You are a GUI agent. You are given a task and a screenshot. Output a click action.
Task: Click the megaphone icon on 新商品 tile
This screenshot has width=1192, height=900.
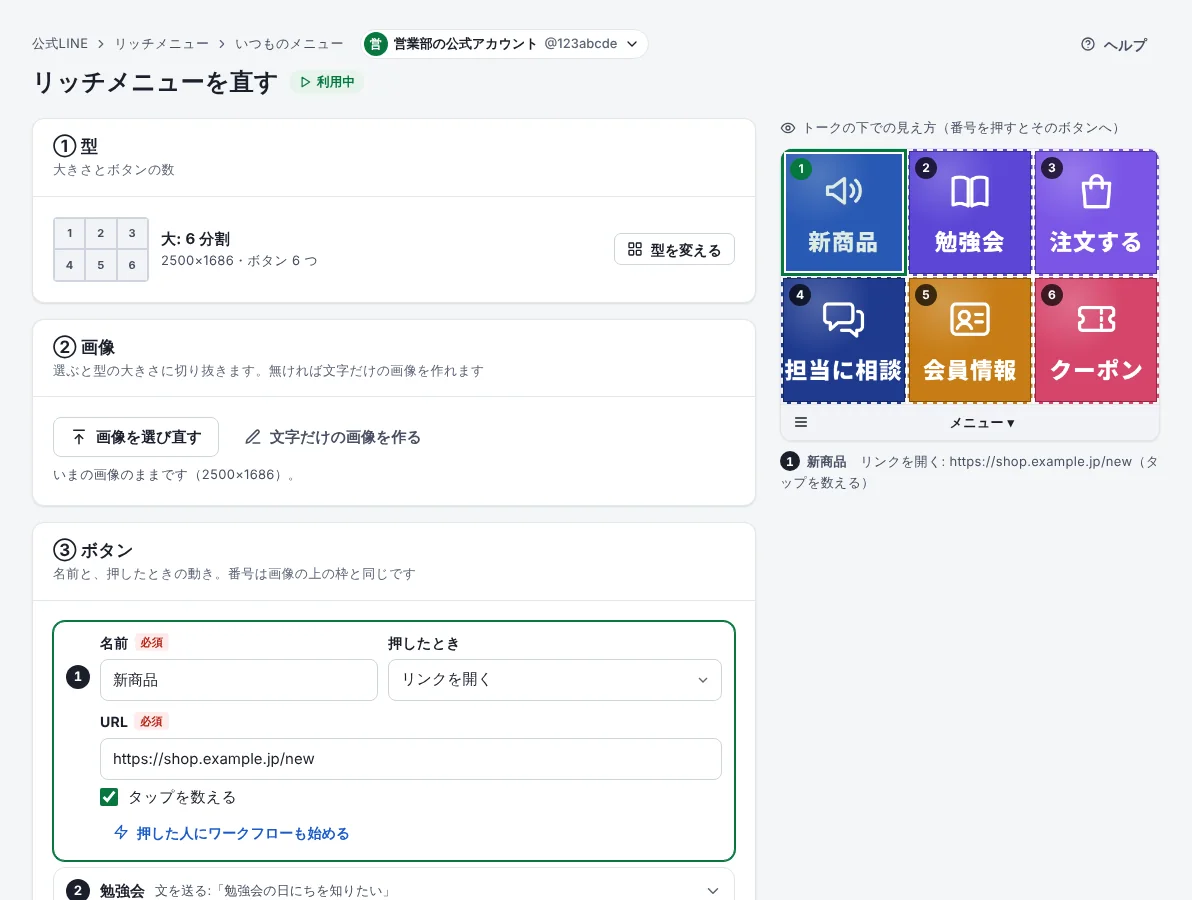[x=843, y=191]
